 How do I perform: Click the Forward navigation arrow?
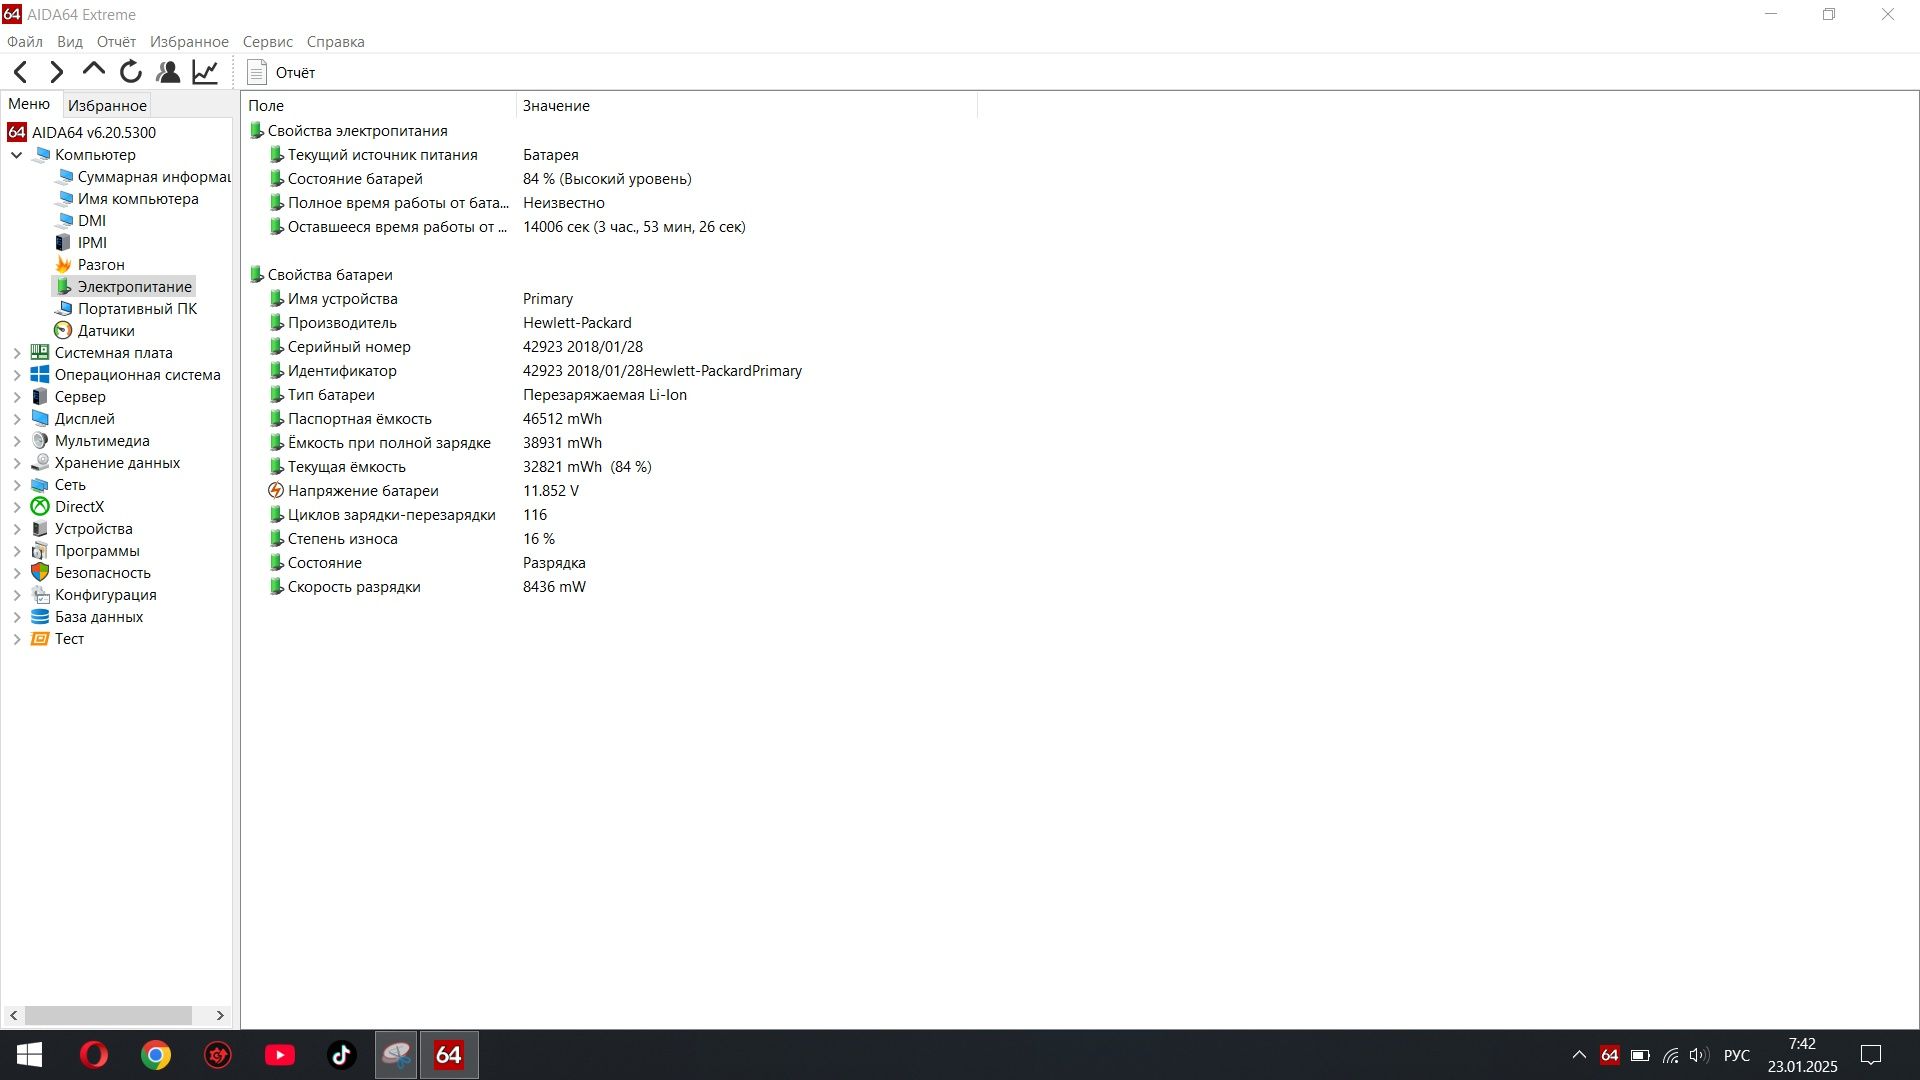[57, 72]
